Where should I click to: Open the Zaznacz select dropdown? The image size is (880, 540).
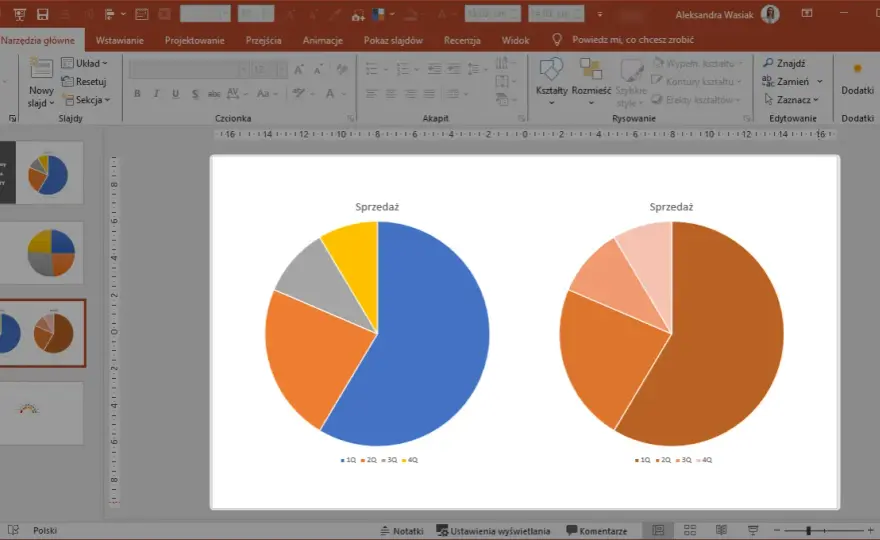coord(791,100)
